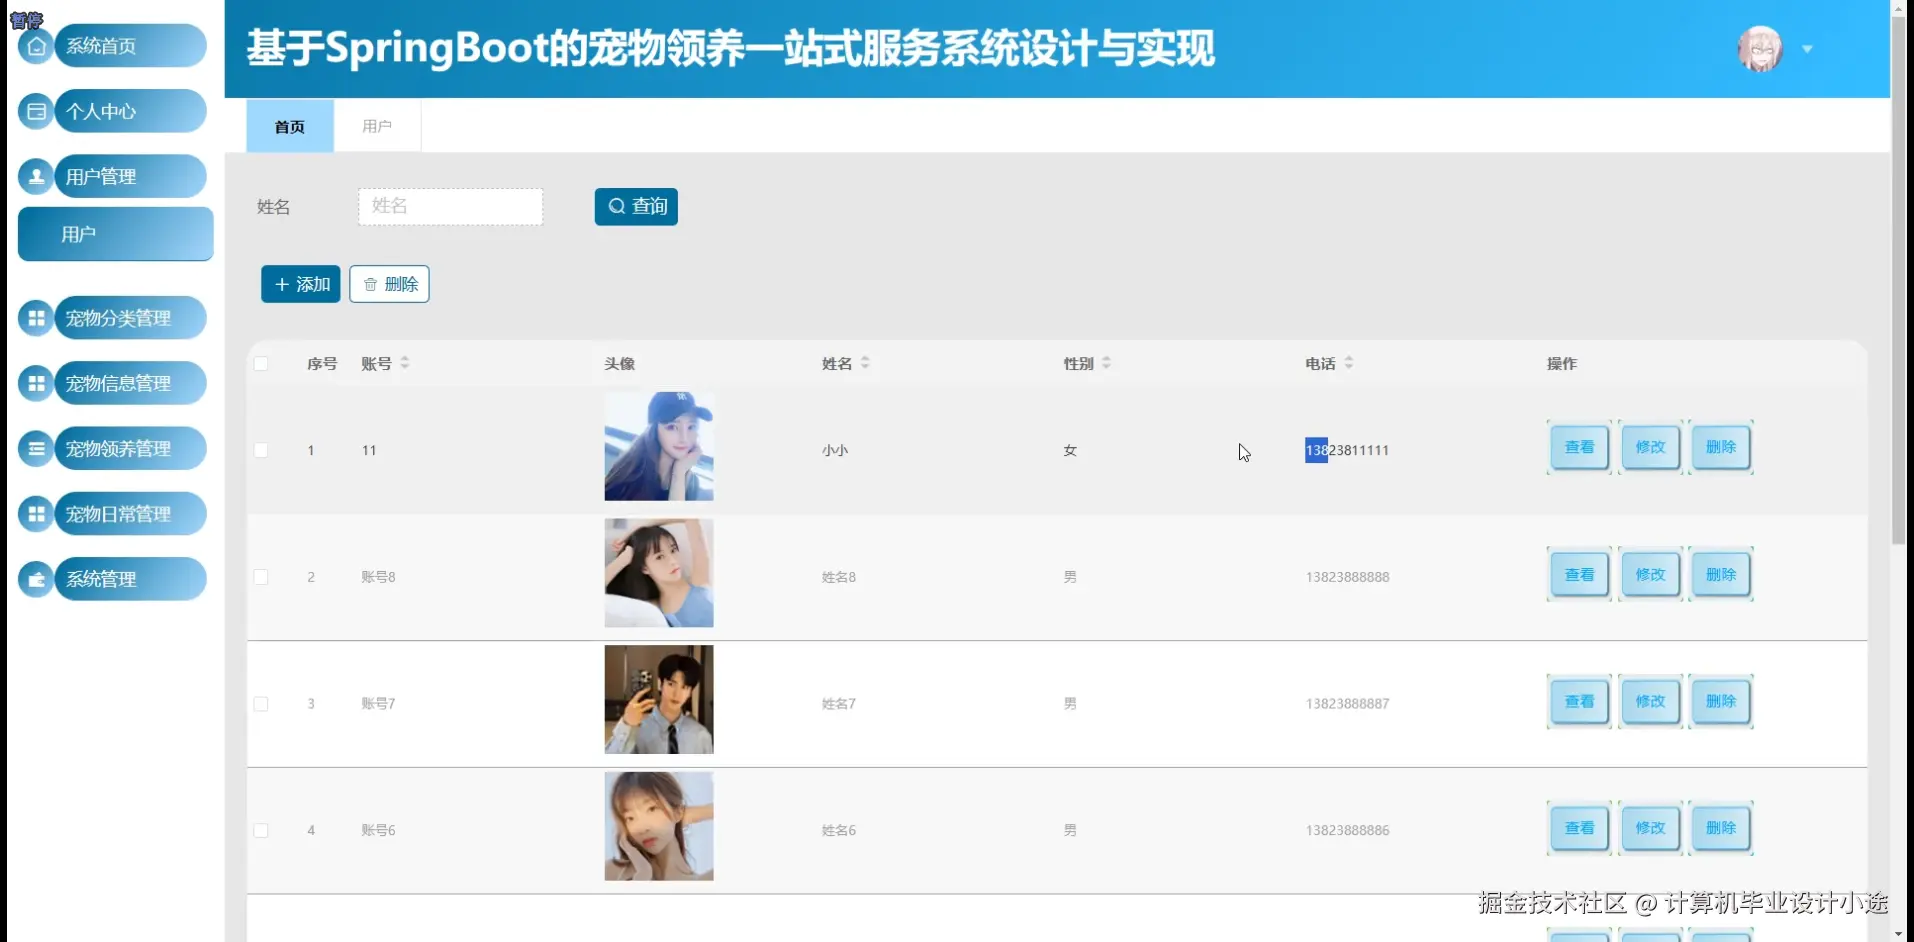1914x942 pixels.
Task: Click the 添加 button
Action: (301, 284)
